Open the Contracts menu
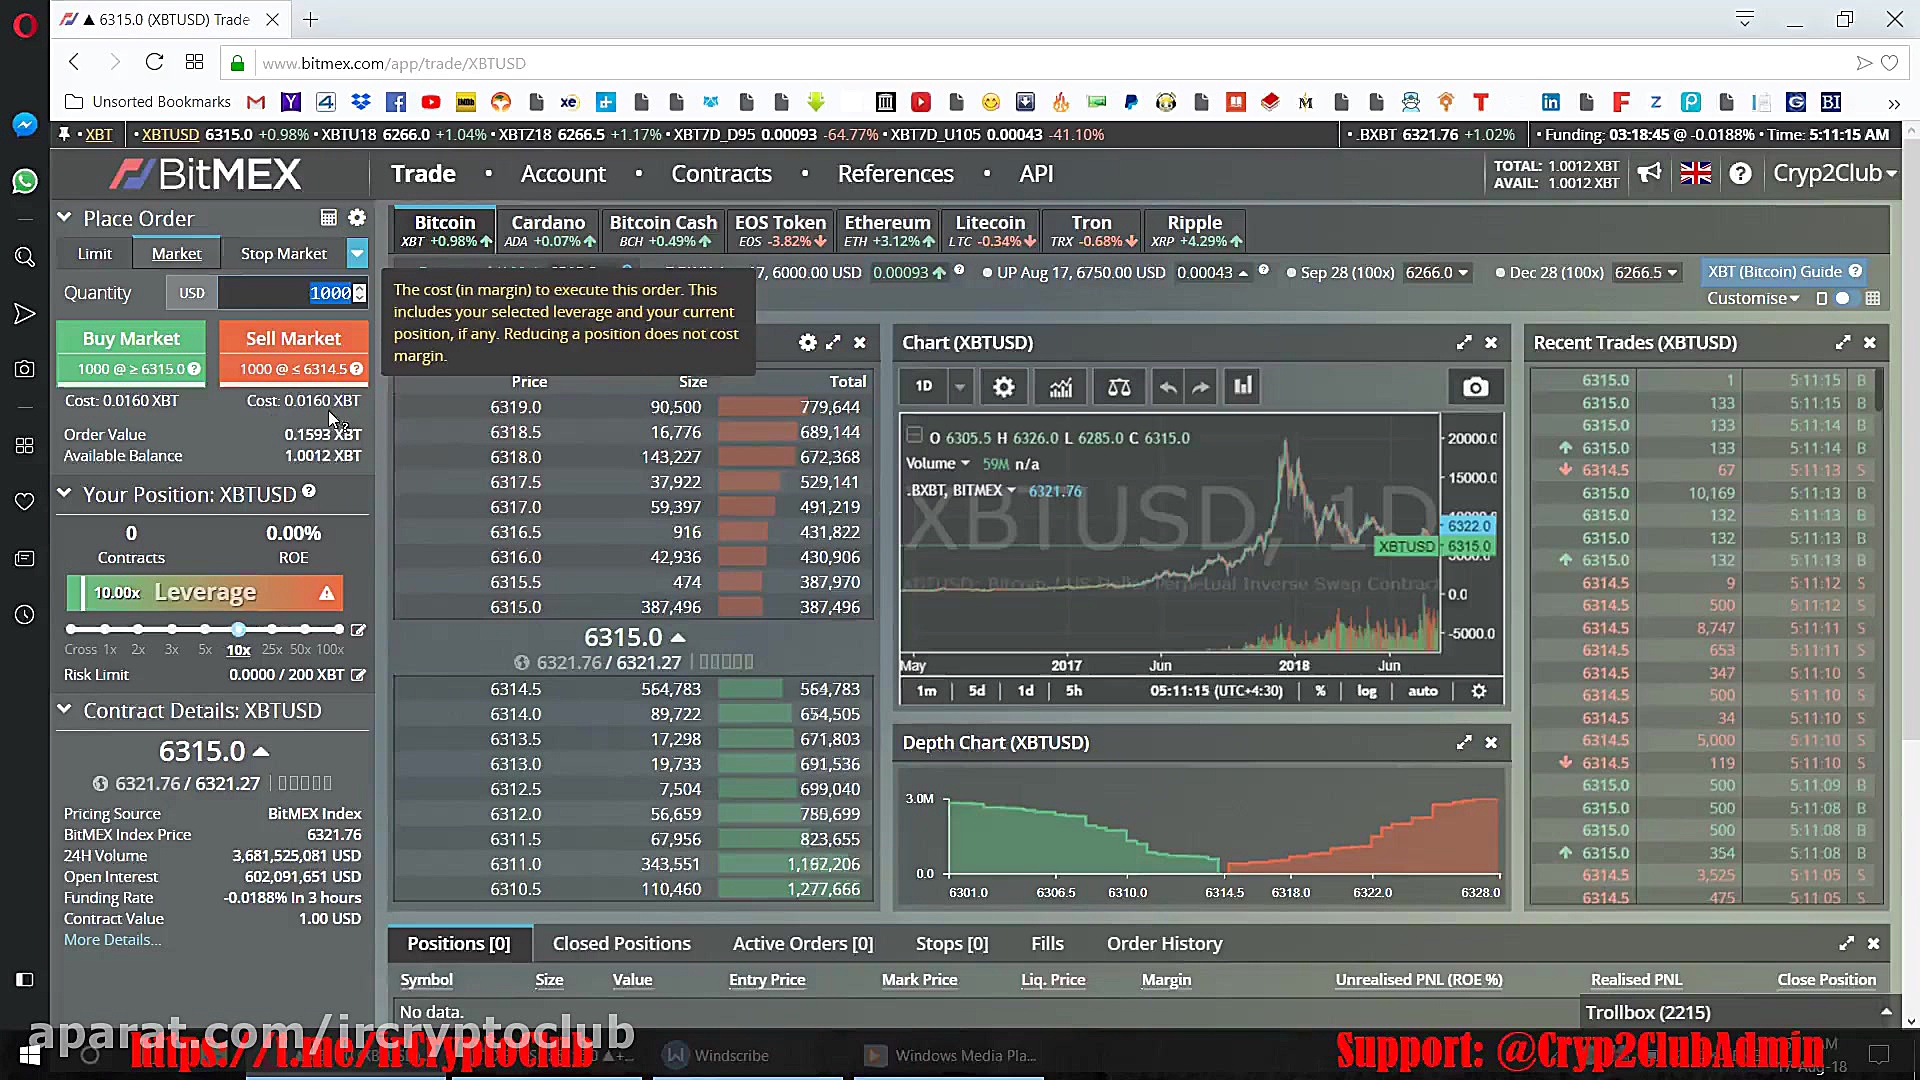This screenshot has height=1080, width=1920. 721,174
